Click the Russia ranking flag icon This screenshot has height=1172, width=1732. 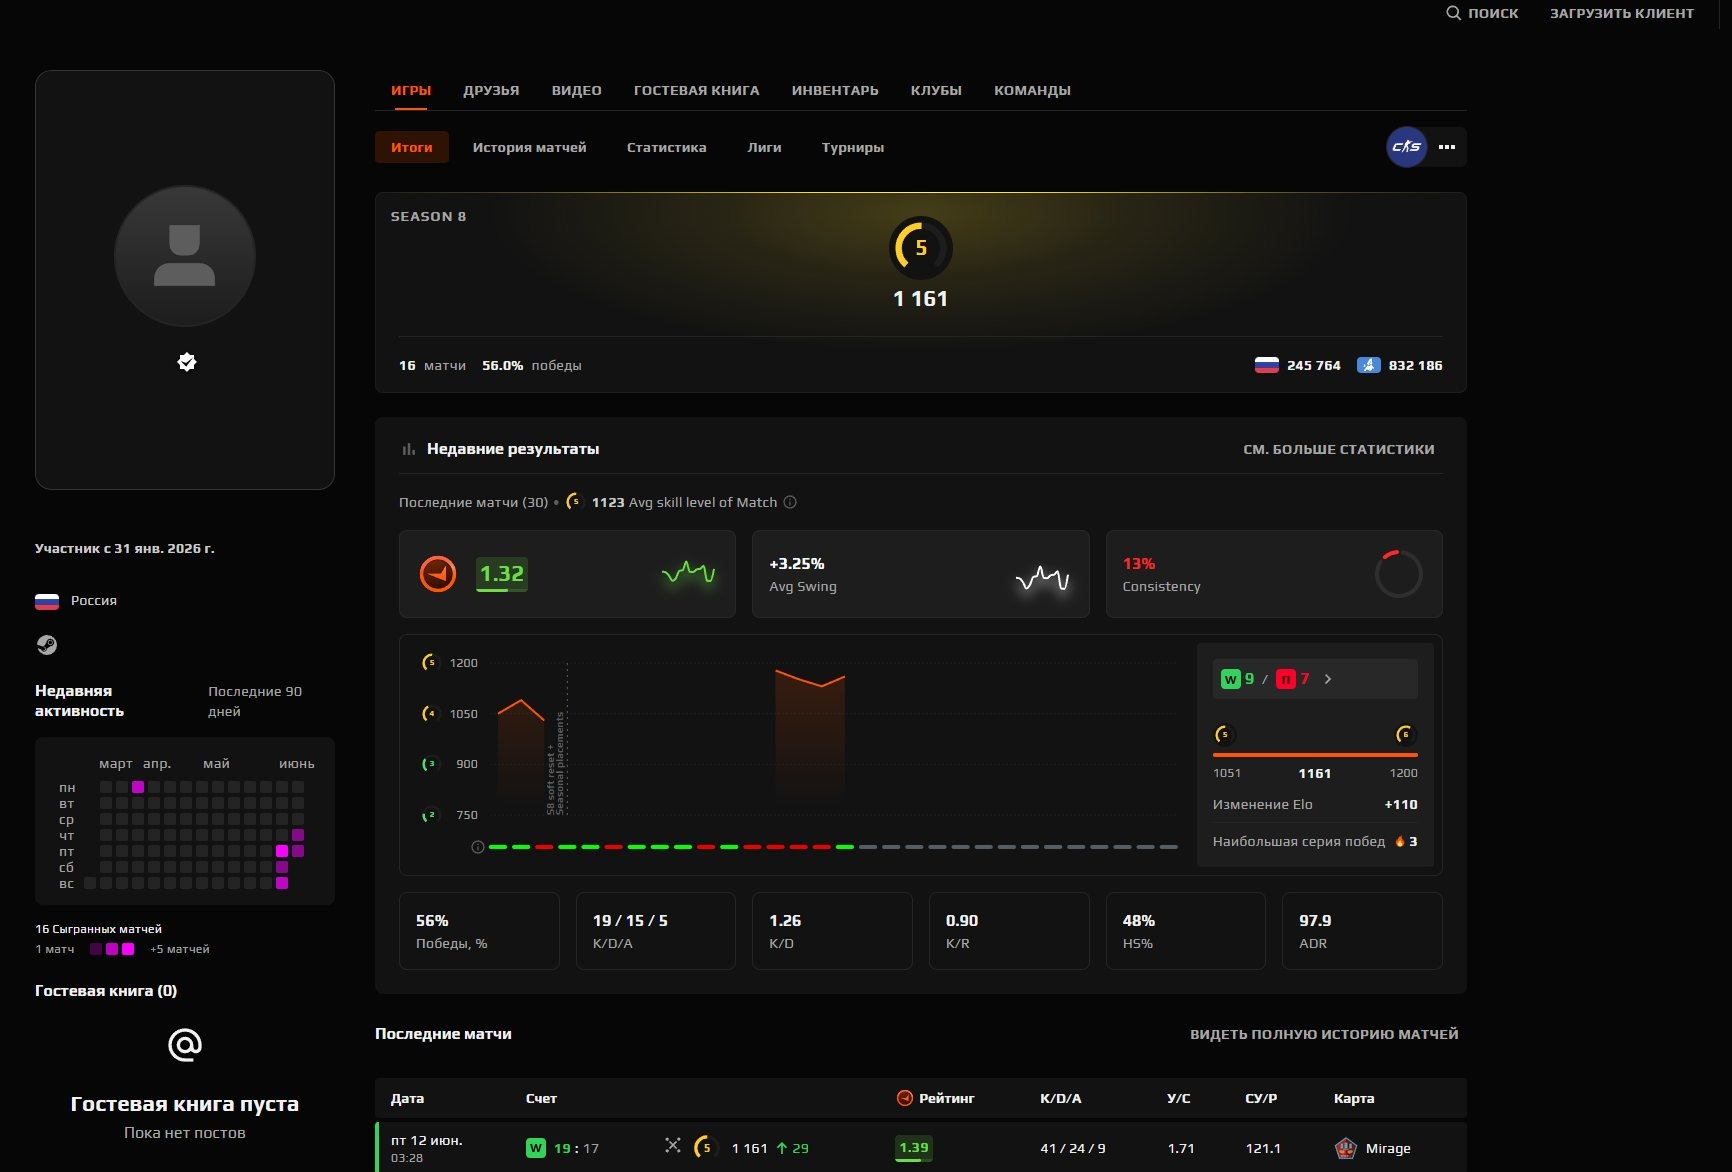click(1267, 365)
